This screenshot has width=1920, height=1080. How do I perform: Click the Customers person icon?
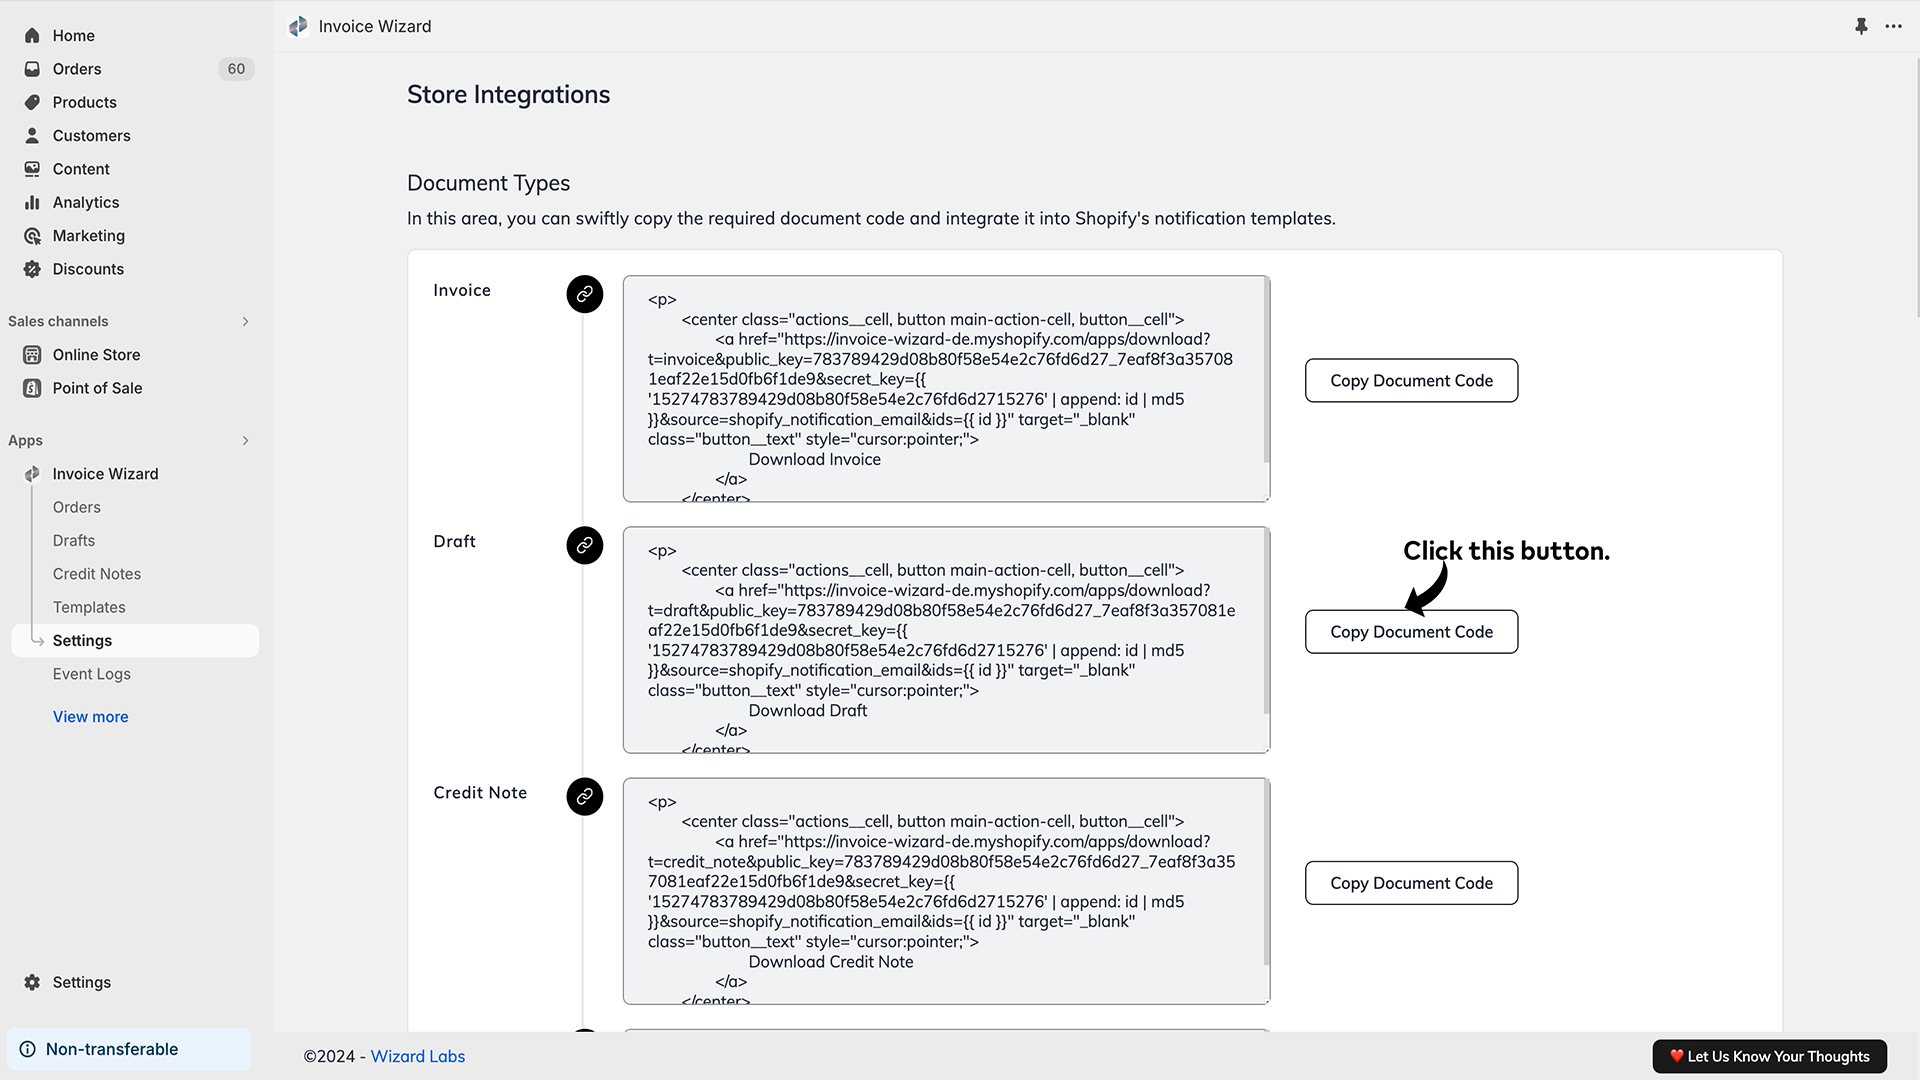pos(32,135)
